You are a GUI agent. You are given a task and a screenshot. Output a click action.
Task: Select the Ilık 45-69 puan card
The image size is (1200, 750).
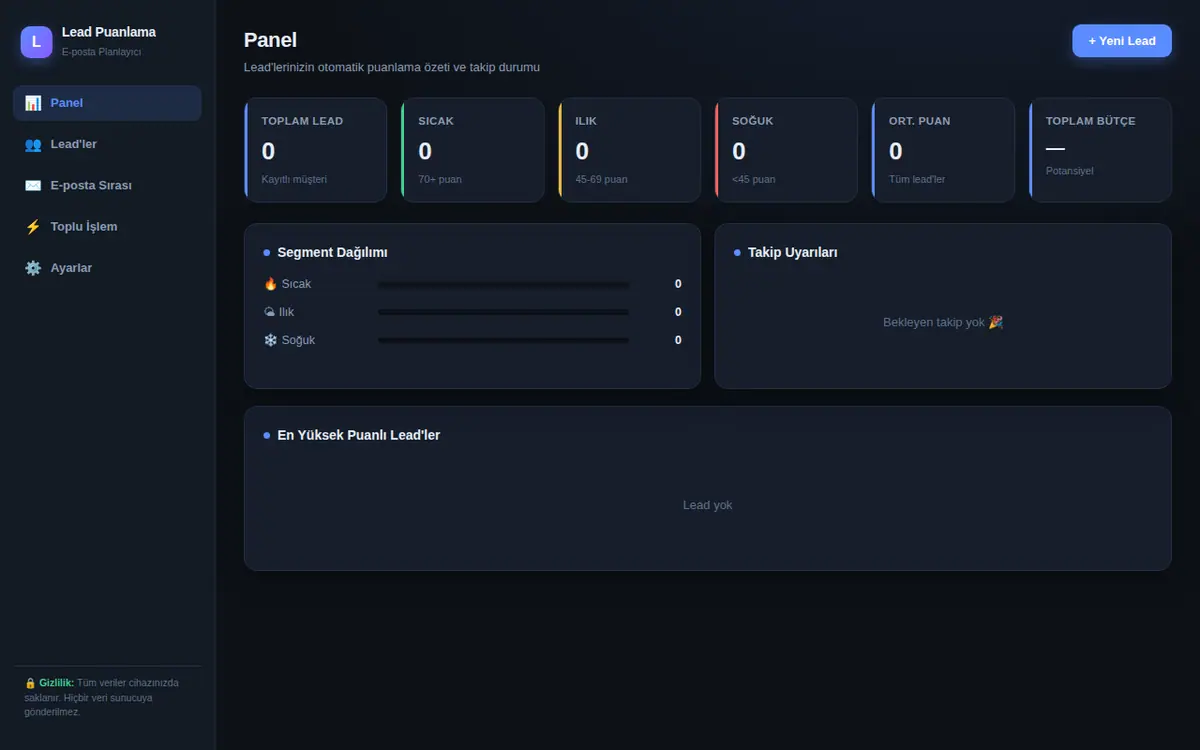(x=629, y=150)
